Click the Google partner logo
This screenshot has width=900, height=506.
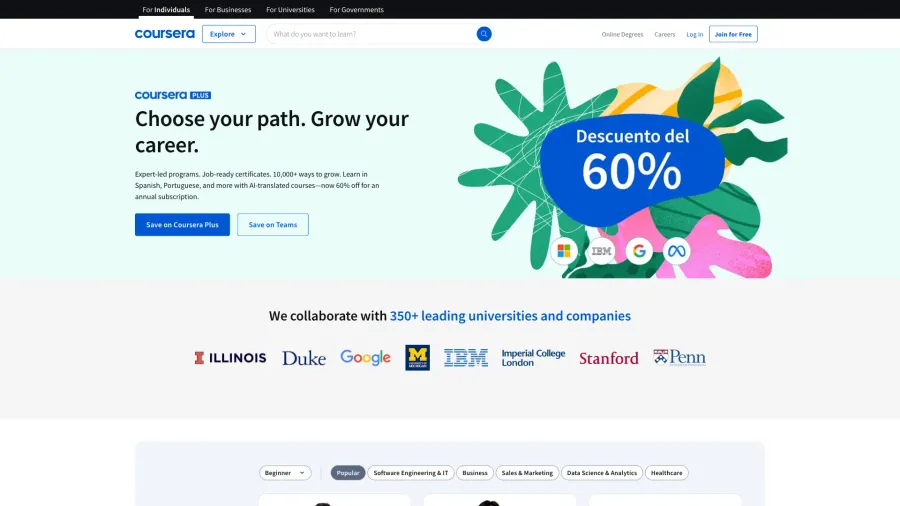365,357
